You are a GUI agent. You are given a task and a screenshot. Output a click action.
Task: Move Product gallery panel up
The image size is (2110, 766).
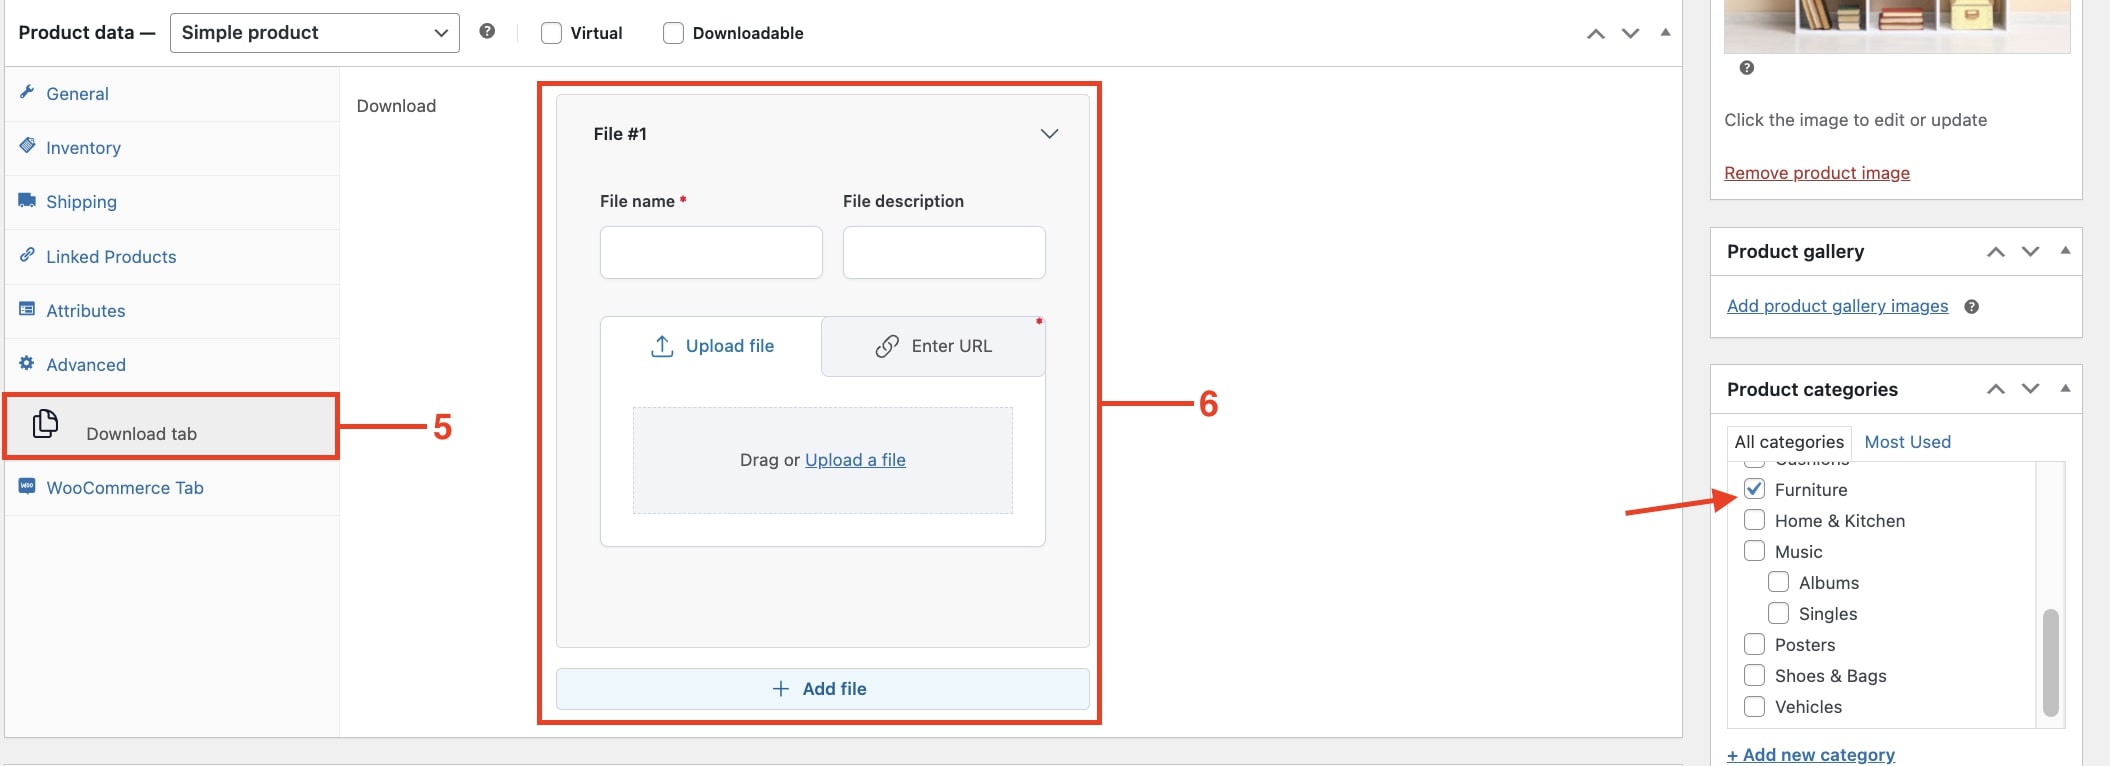(1996, 252)
